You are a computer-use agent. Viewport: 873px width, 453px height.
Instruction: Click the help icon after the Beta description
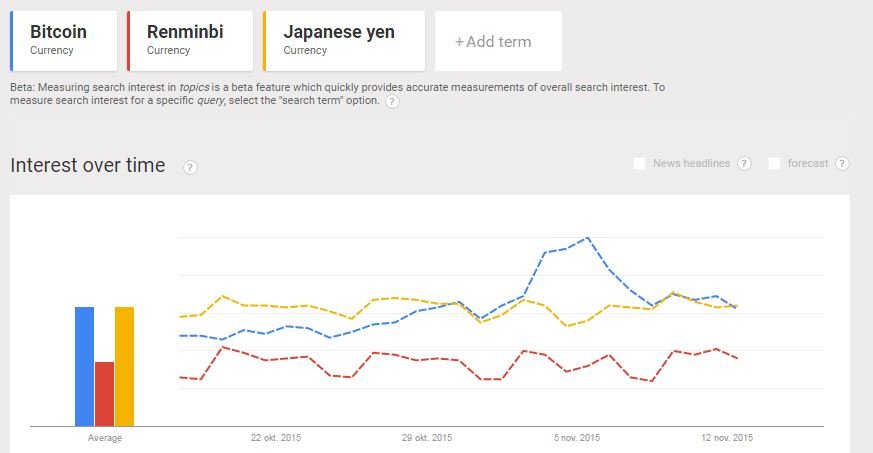pos(392,103)
